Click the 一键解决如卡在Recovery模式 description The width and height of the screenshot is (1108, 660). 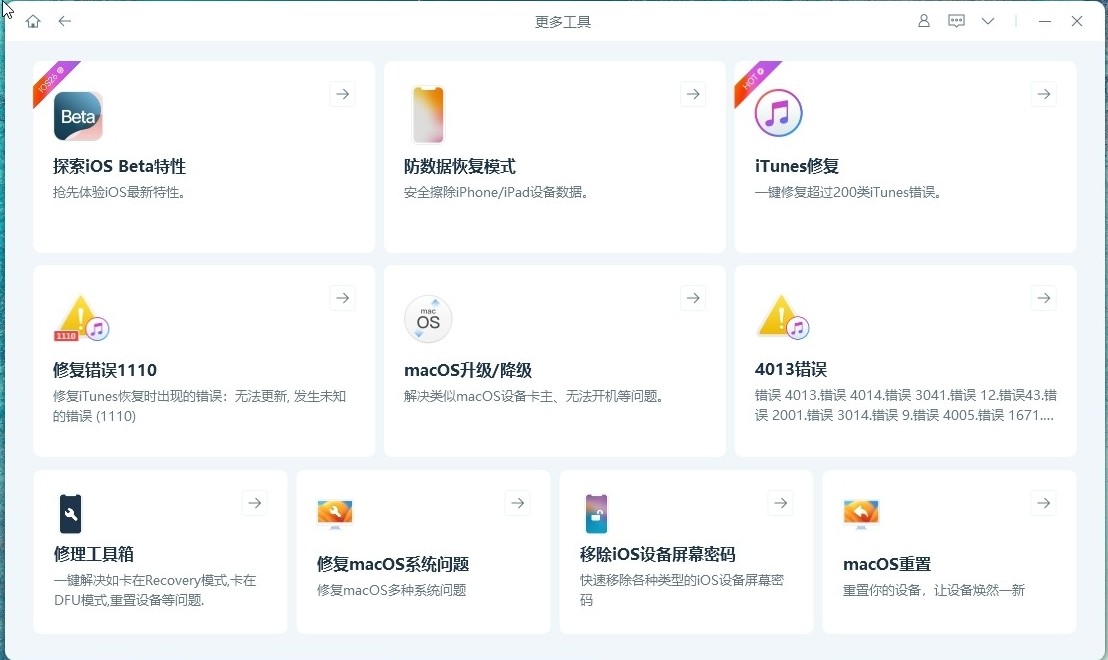pos(155,590)
